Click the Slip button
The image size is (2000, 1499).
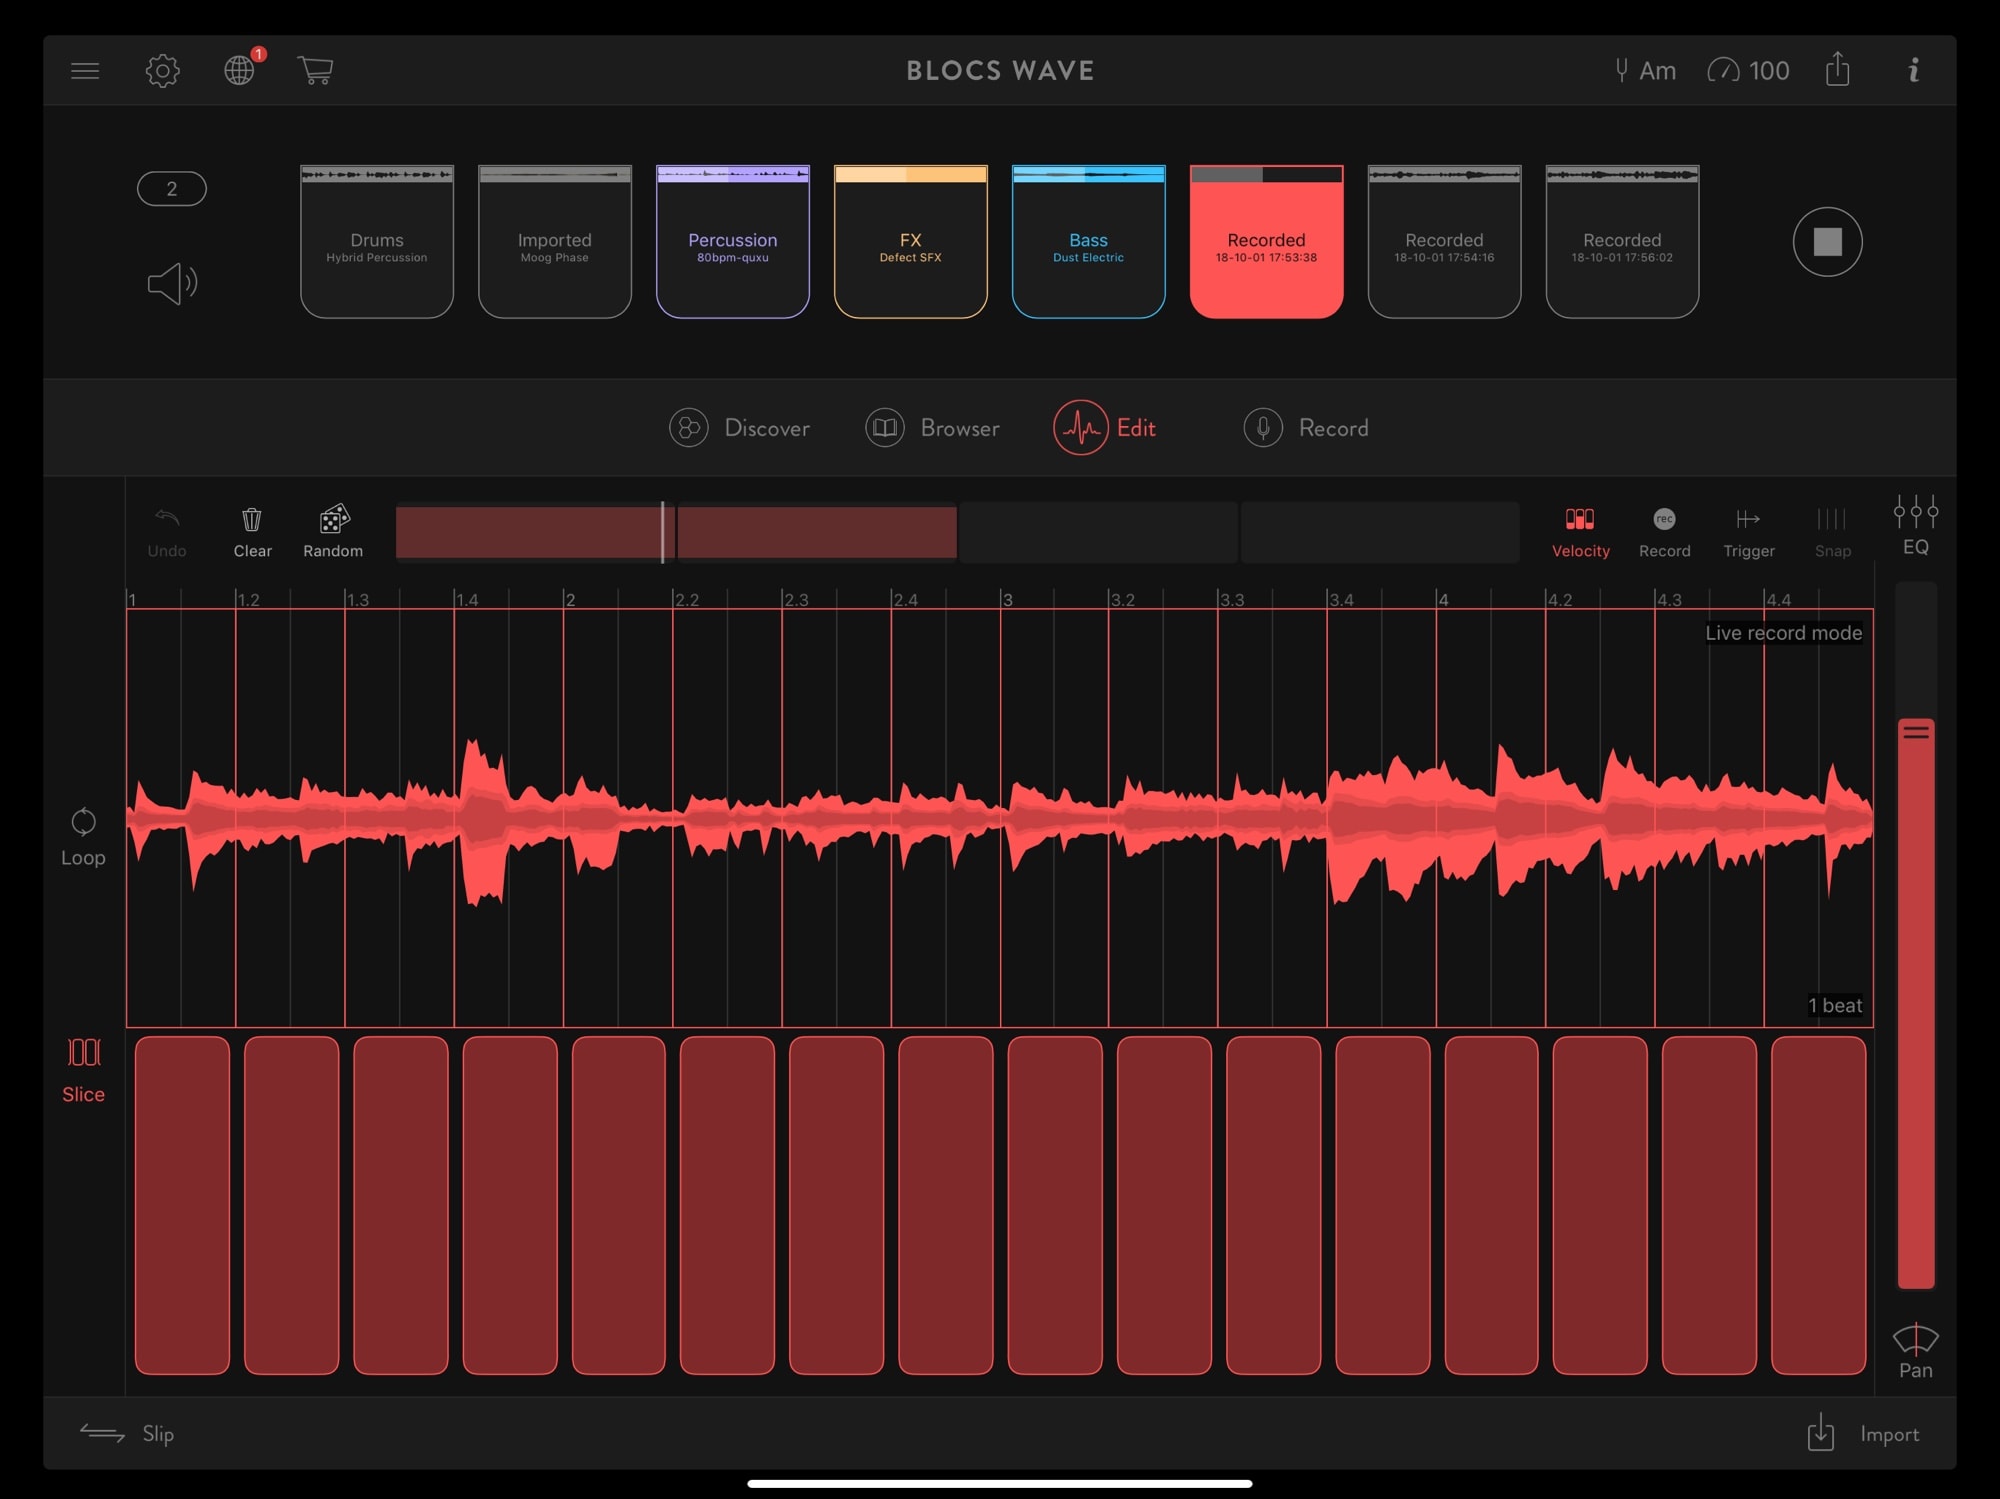point(127,1433)
